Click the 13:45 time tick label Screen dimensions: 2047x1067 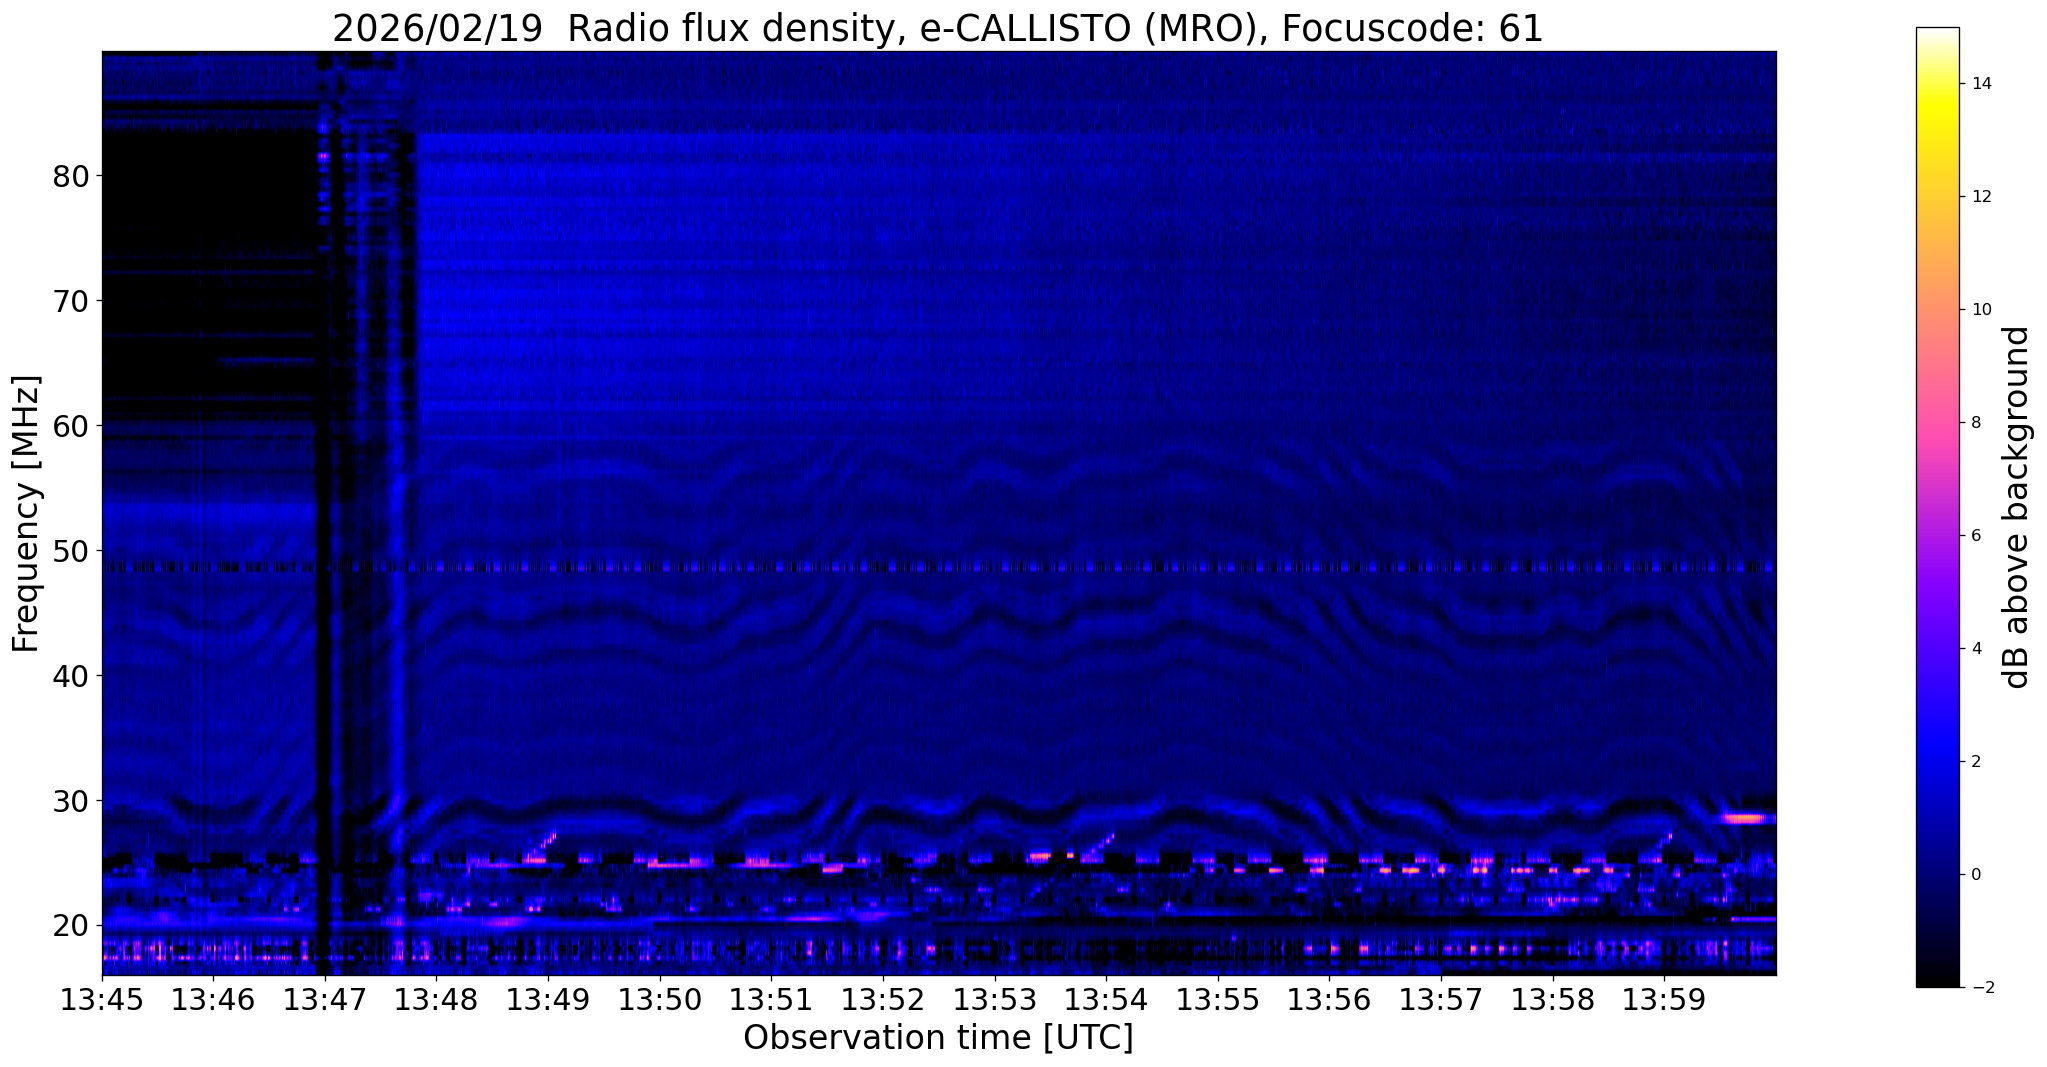pos(102,1000)
